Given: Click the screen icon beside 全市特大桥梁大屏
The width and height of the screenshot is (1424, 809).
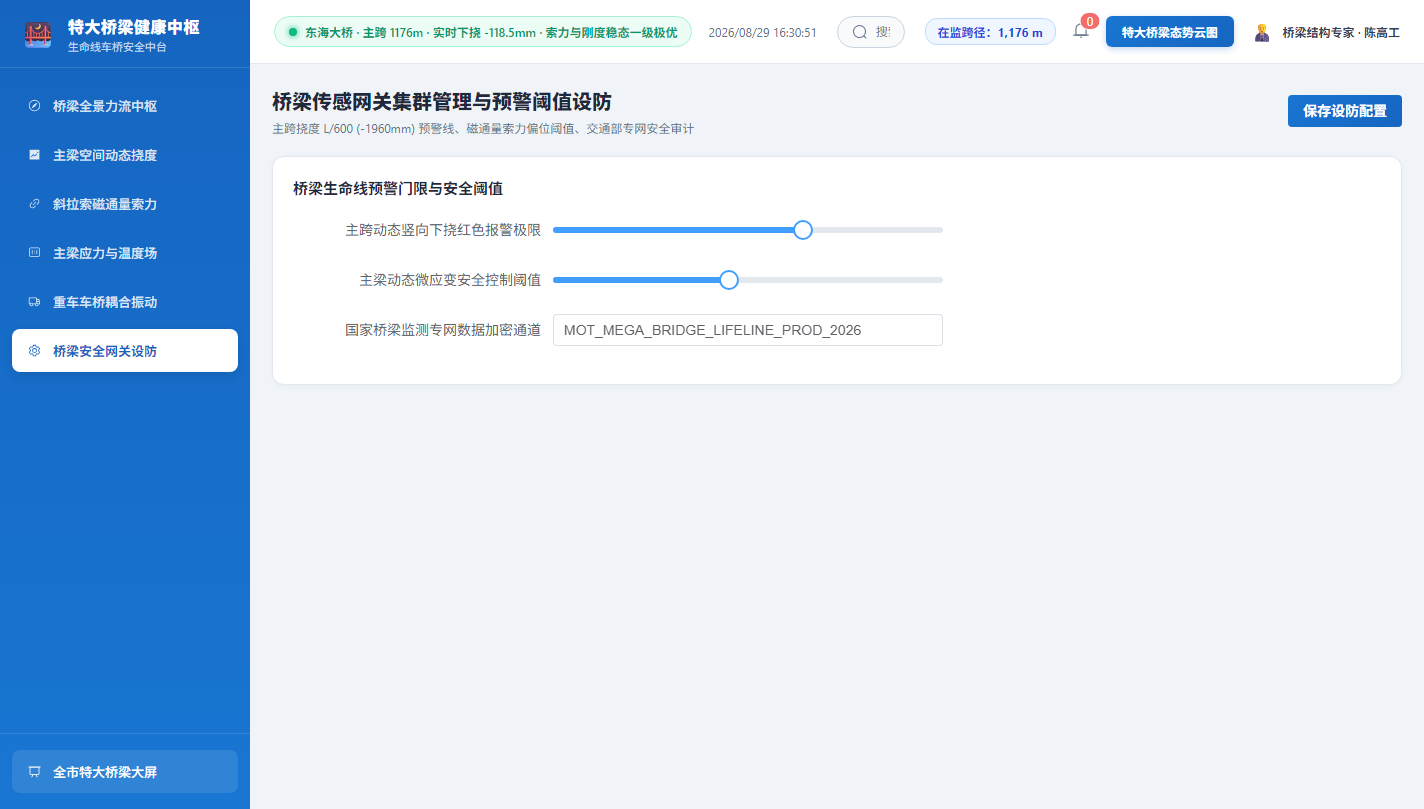Looking at the screenshot, I should point(34,772).
